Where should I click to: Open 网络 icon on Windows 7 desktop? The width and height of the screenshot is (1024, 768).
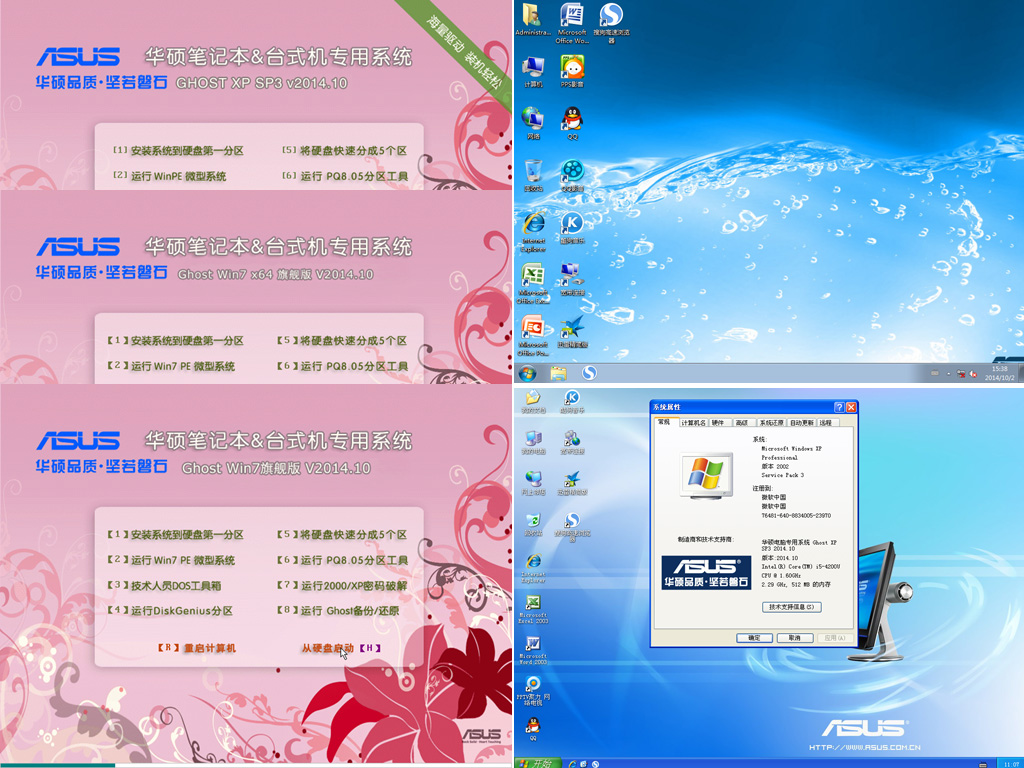[x=533, y=124]
